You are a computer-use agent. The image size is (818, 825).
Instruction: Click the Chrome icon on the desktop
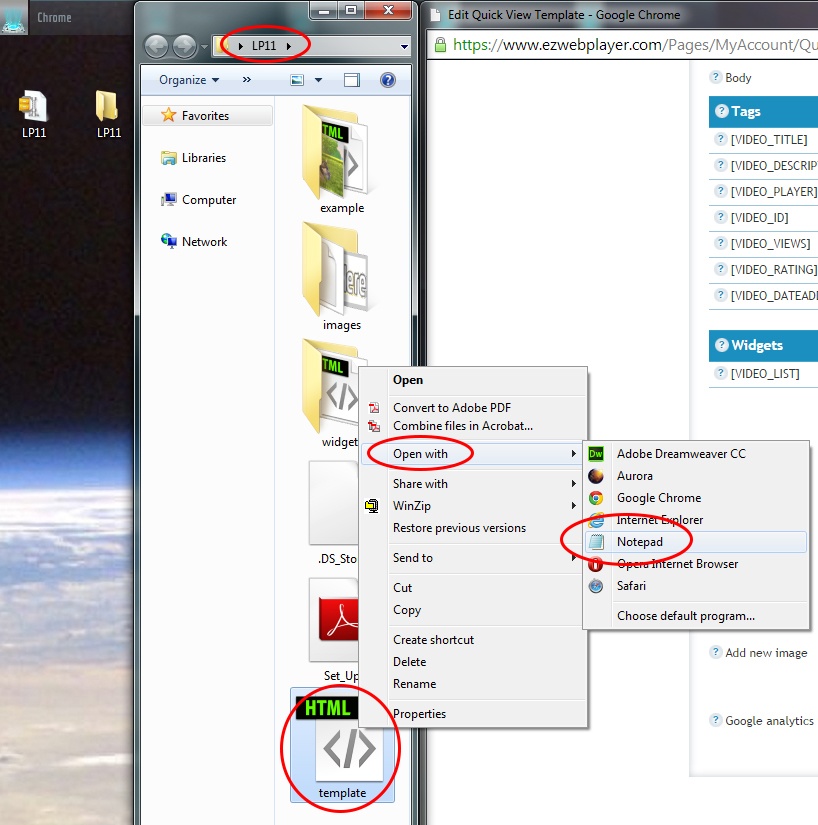click(x=14, y=17)
